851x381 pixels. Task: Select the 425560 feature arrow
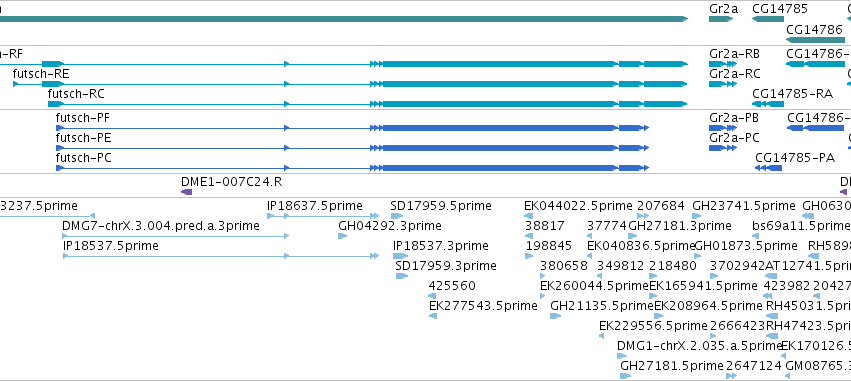pos(432,296)
